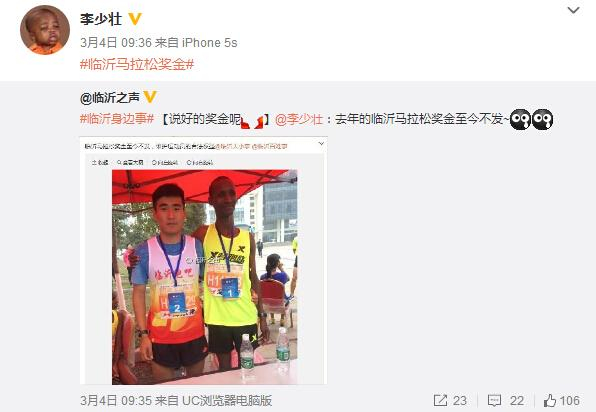
Task: Click the red emoji after 说好的奖金呢
Action: pyautogui.click(x=252, y=121)
